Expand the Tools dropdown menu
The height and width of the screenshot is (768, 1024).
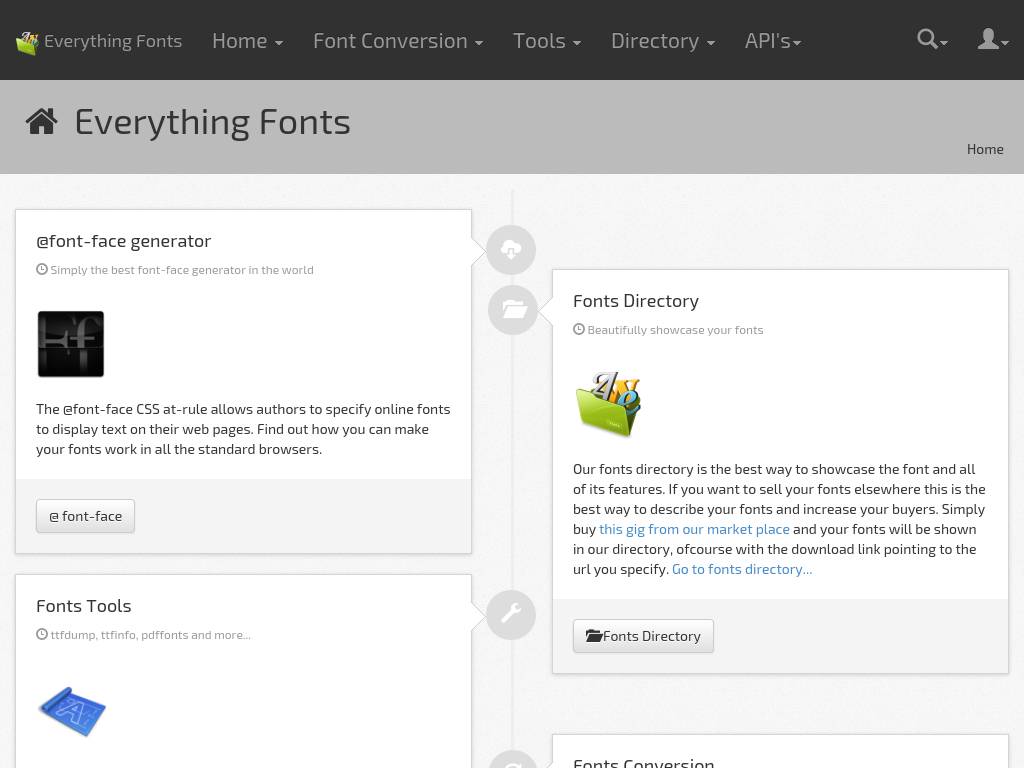tap(546, 41)
